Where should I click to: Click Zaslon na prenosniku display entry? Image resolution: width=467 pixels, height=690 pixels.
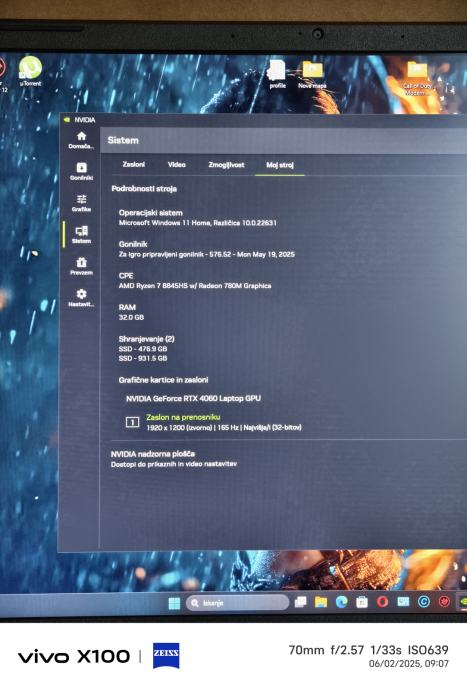tap(183, 417)
